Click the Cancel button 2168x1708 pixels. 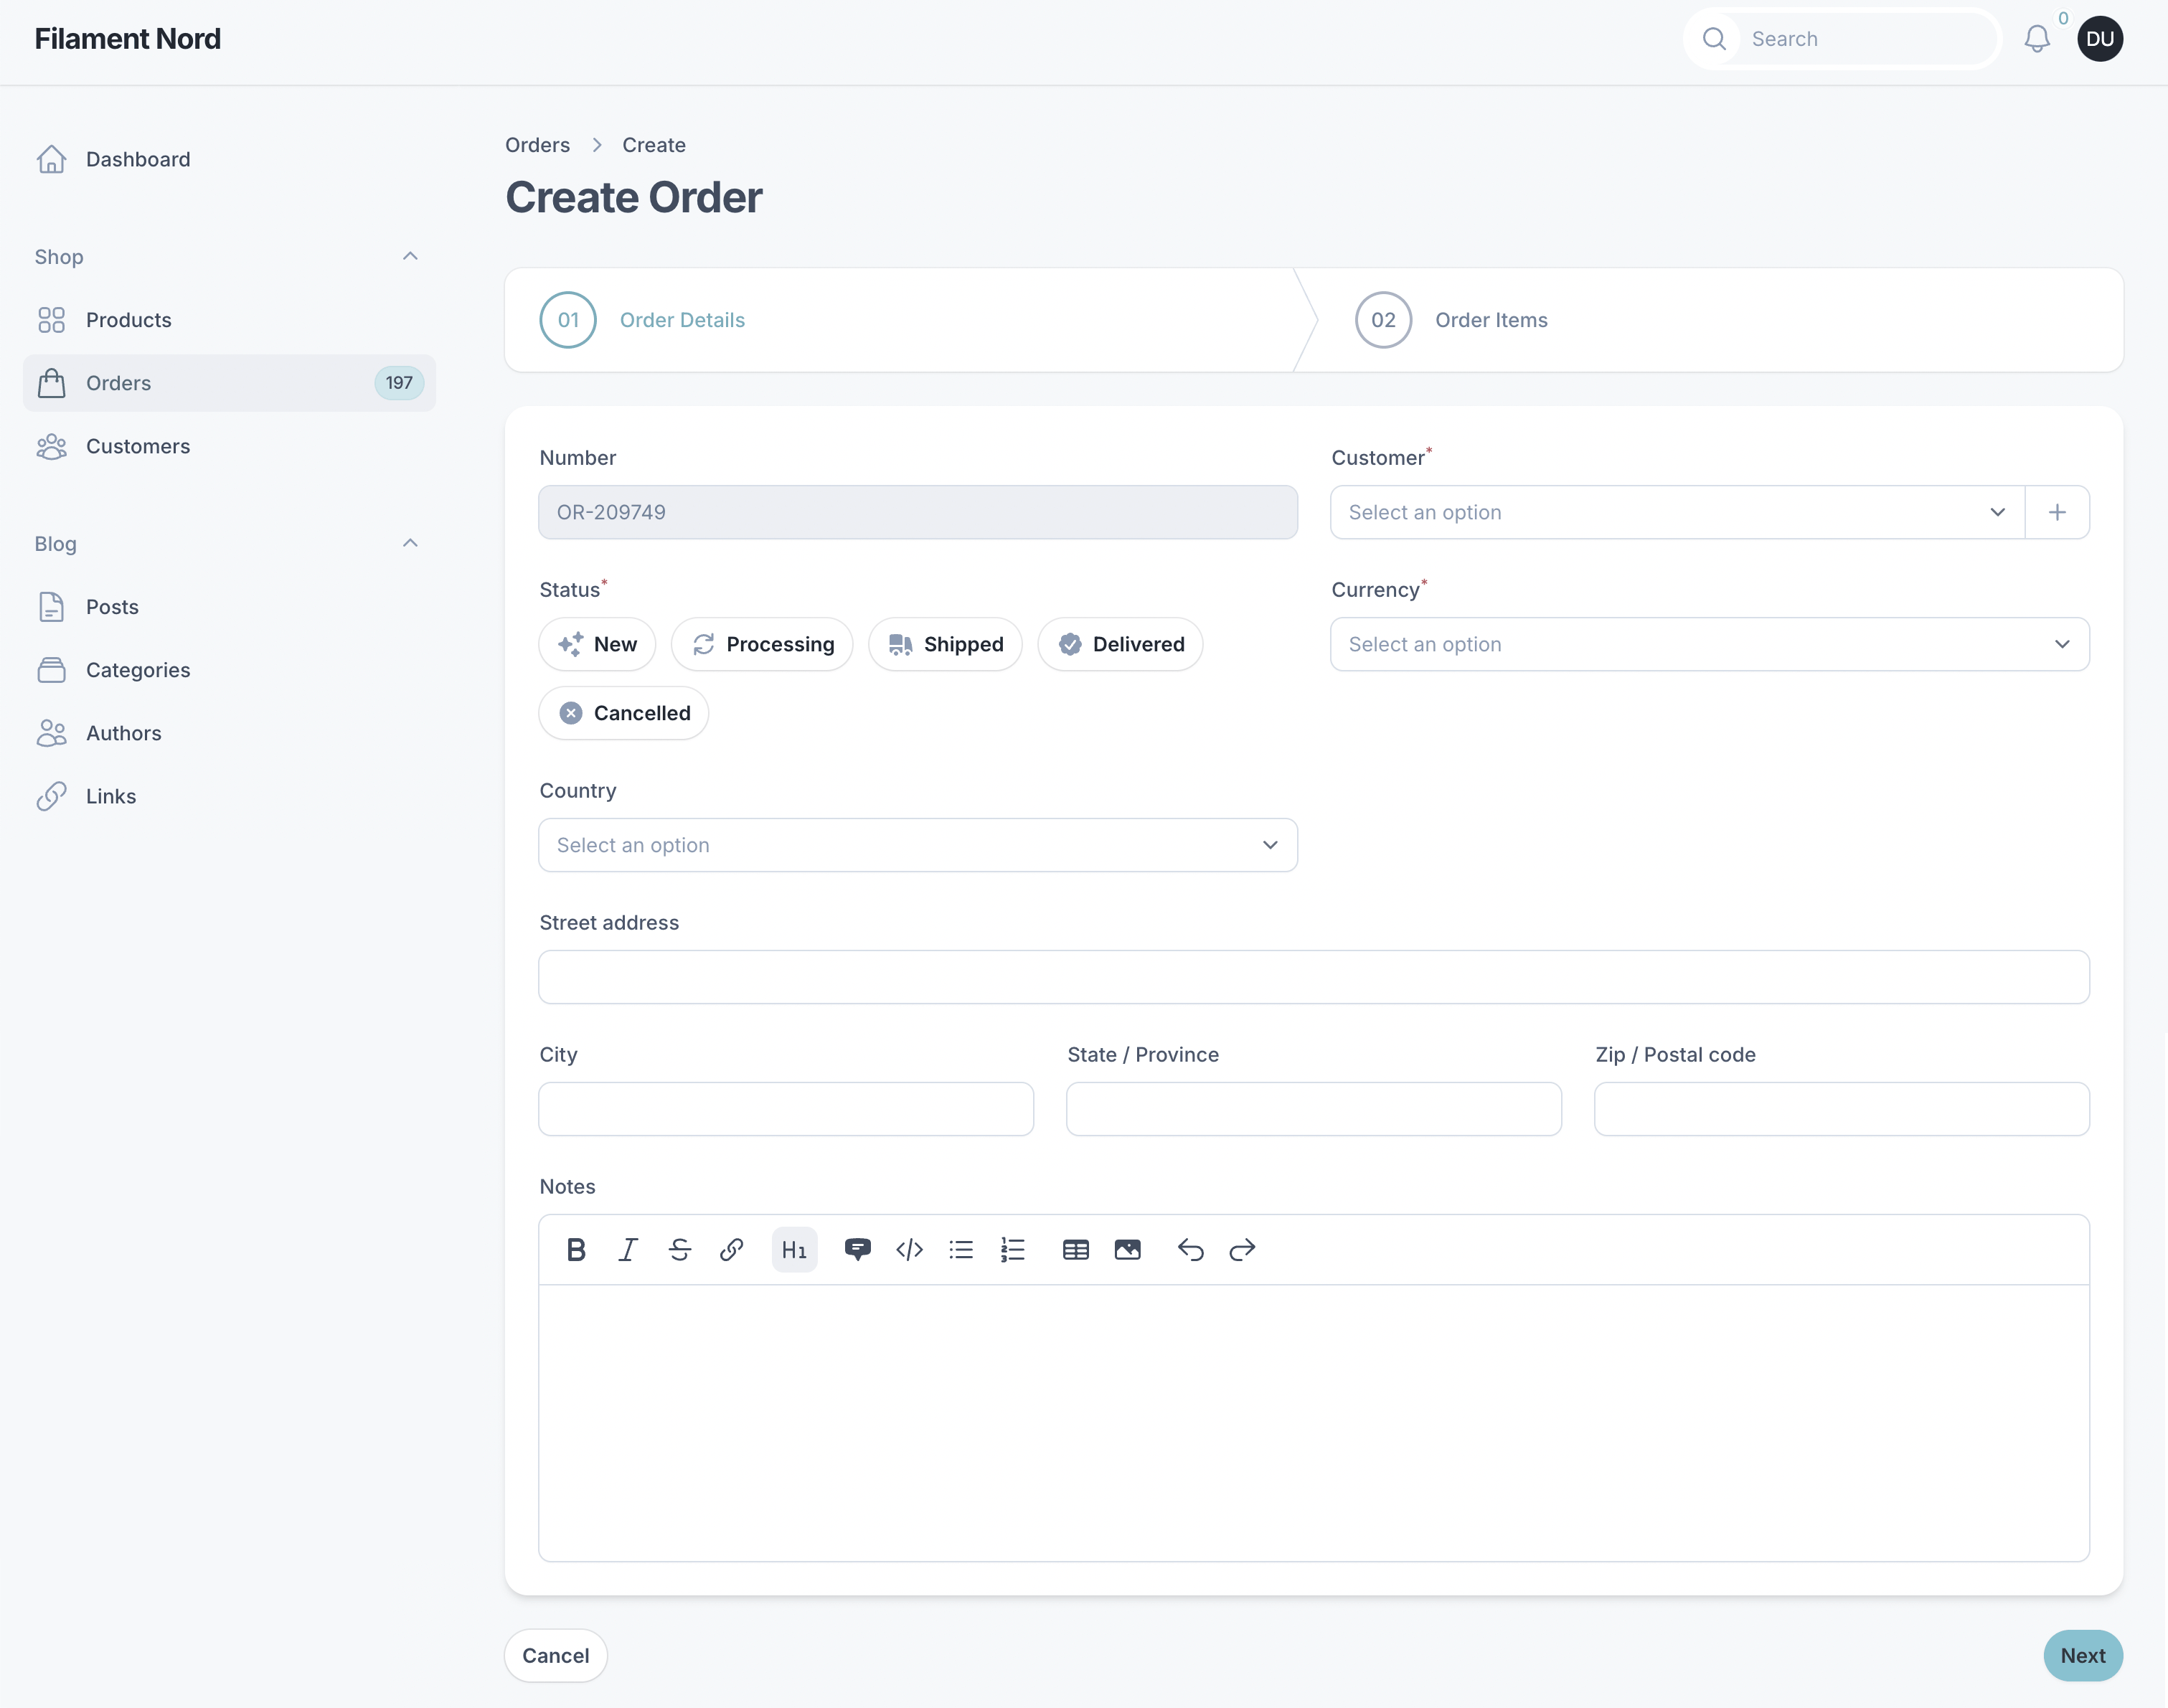point(556,1655)
